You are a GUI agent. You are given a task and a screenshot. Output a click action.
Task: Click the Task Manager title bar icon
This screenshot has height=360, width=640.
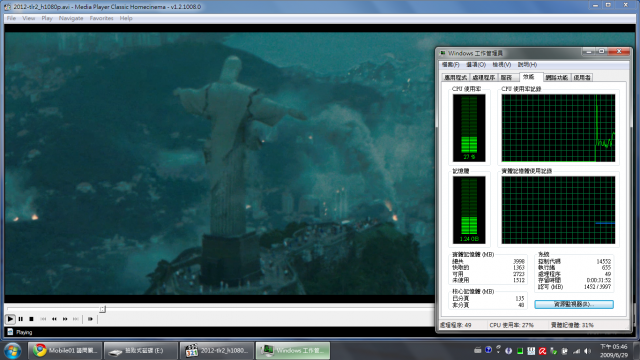pyautogui.click(x=443, y=53)
